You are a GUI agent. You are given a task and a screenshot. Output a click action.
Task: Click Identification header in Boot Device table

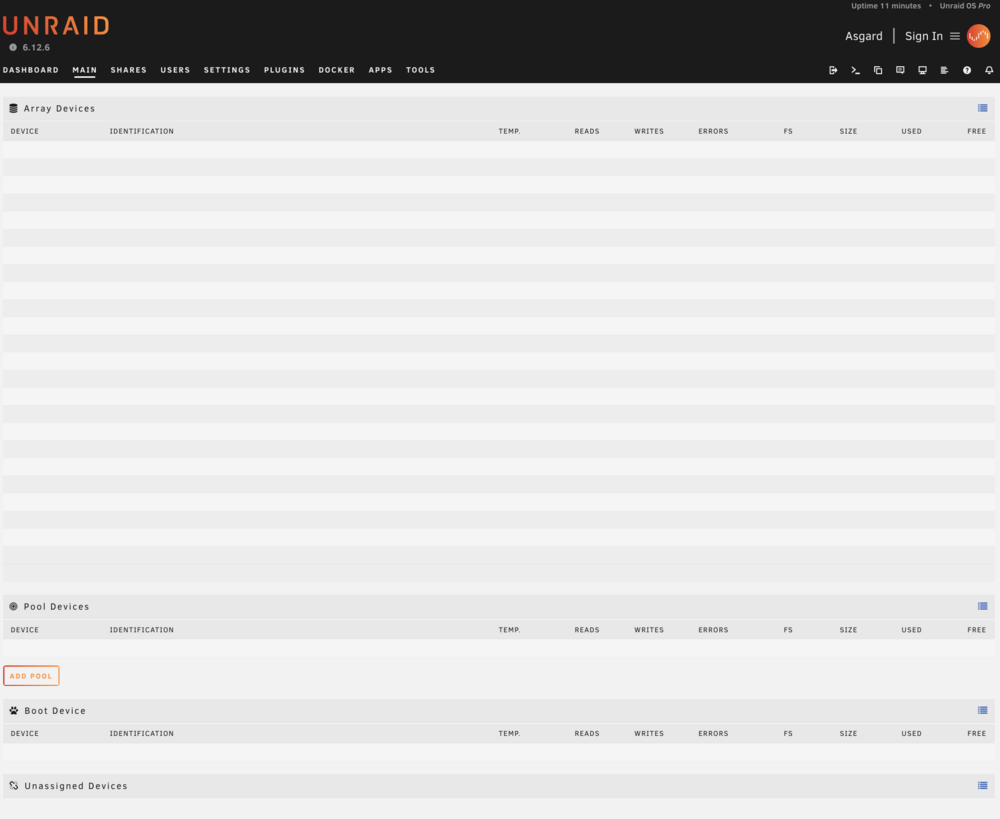click(x=142, y=734)
